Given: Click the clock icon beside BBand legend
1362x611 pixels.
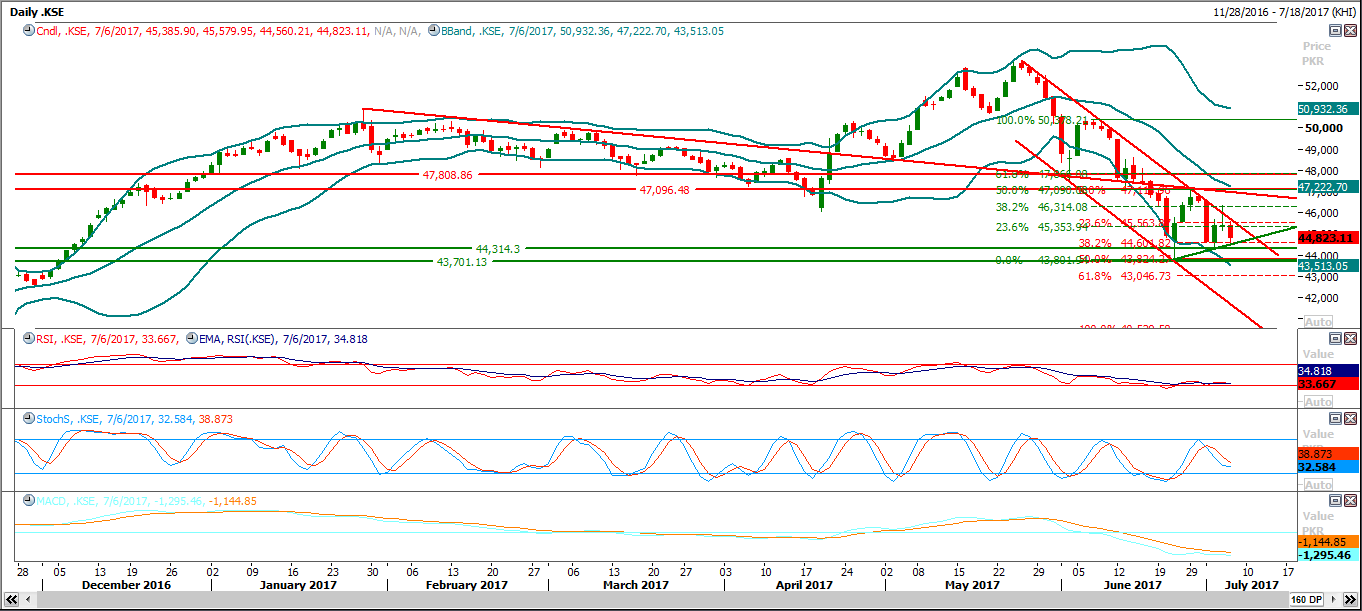Looking at the screenshot, I should coord(432,31).
